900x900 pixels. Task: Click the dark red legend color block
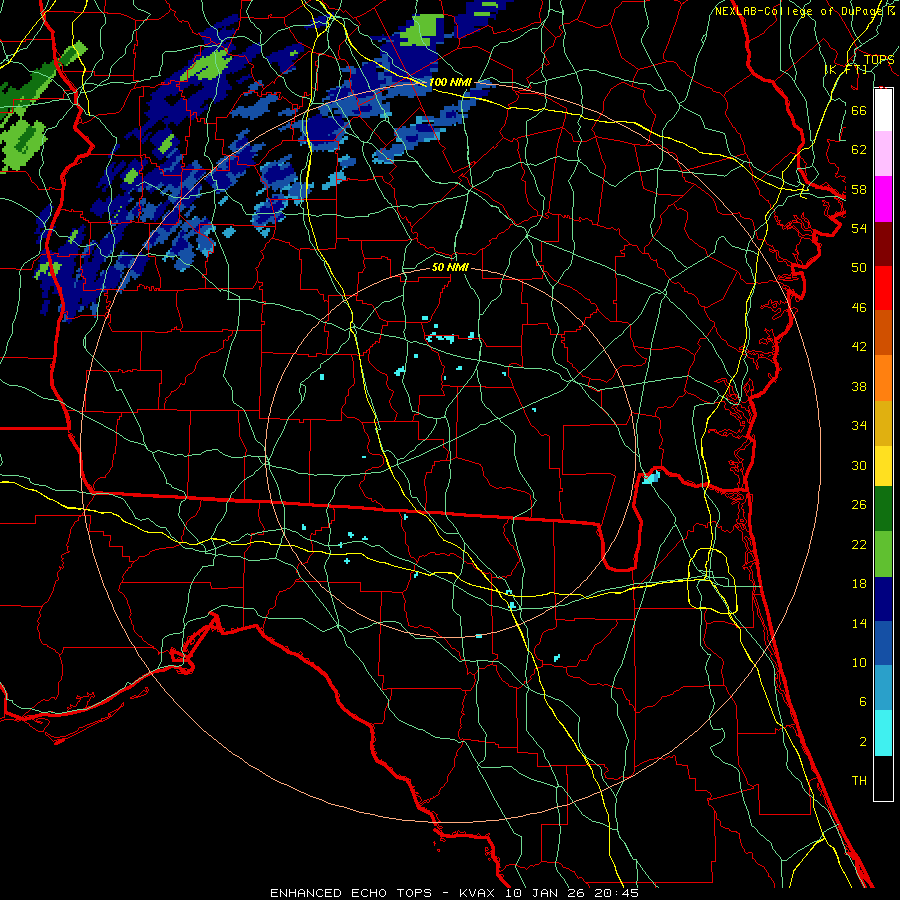[x=883, y=243]
